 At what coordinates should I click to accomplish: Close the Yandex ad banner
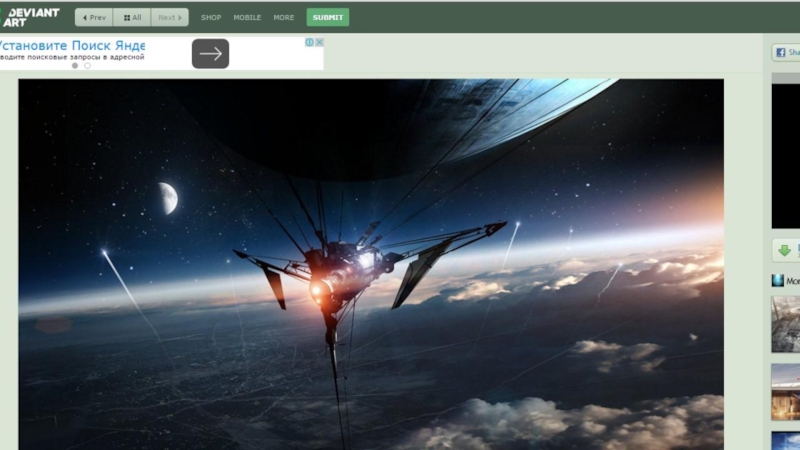319,42
